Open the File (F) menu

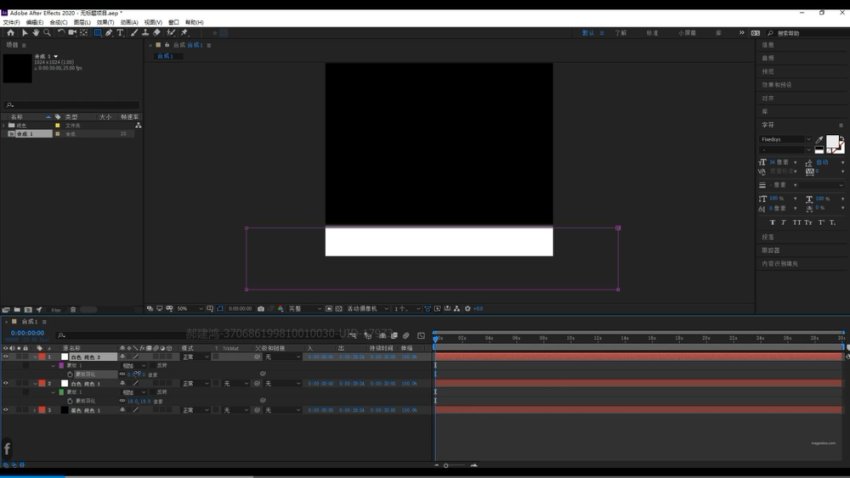point(11,22)
